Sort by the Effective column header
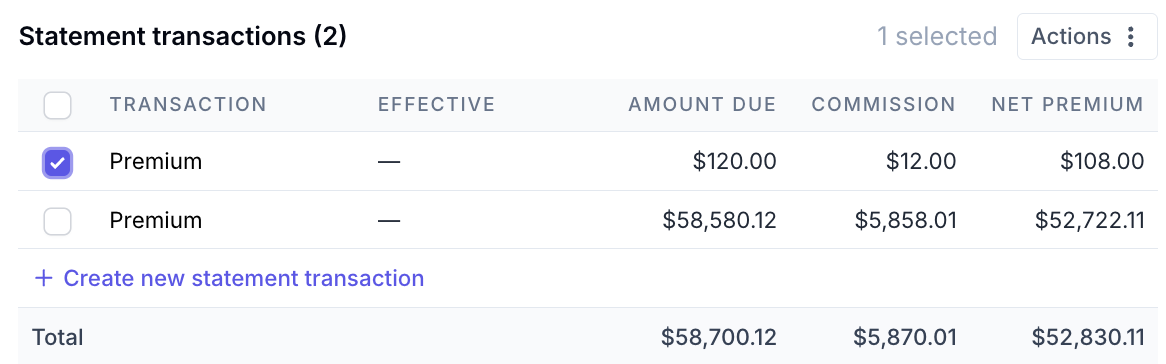Viewport: 1166px width, 364px height. [437, 104]
